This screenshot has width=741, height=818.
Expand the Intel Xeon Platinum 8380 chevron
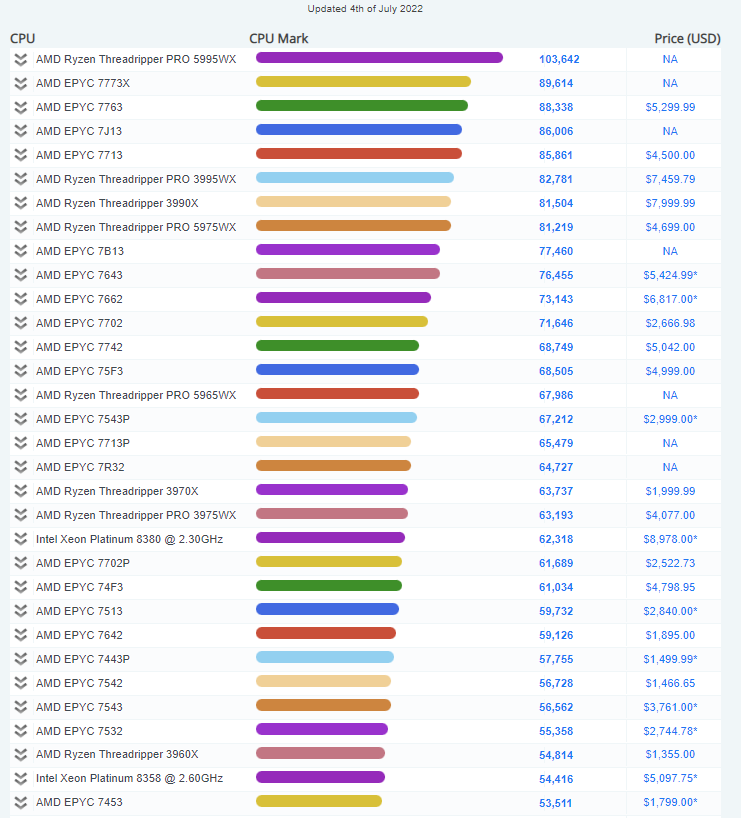coord(21,539)
